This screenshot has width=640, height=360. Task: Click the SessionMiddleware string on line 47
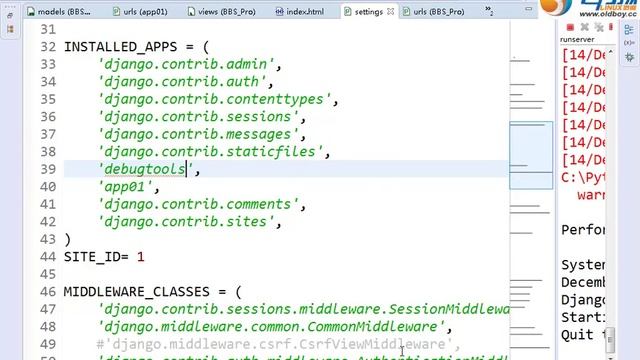tap(304, 310)
